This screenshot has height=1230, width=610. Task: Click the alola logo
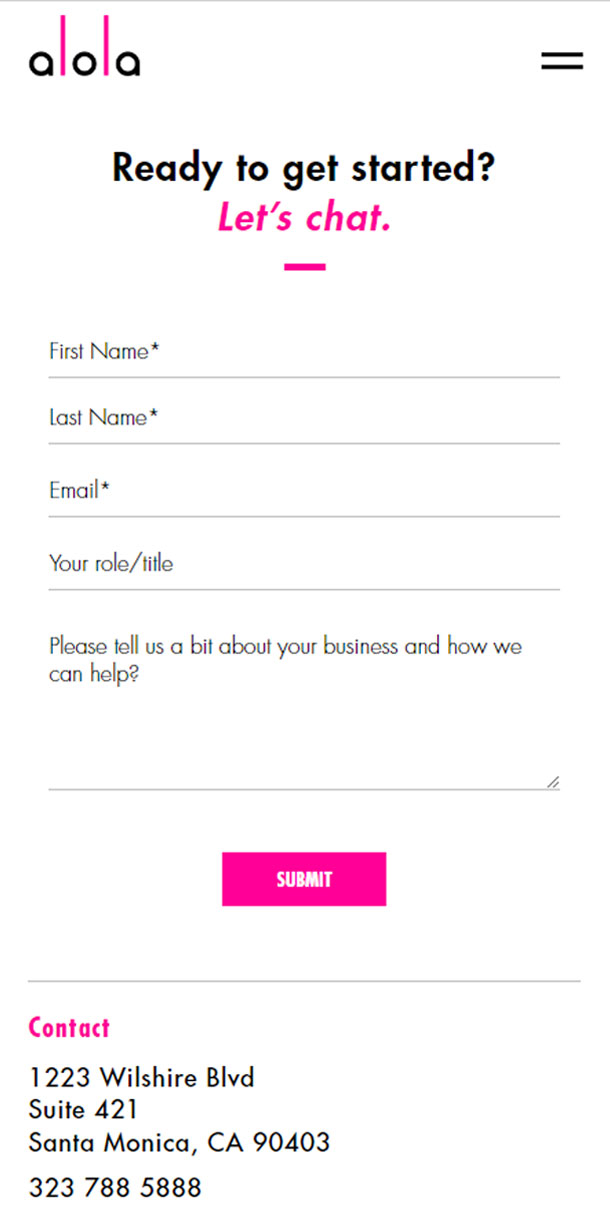click(84, 48)
